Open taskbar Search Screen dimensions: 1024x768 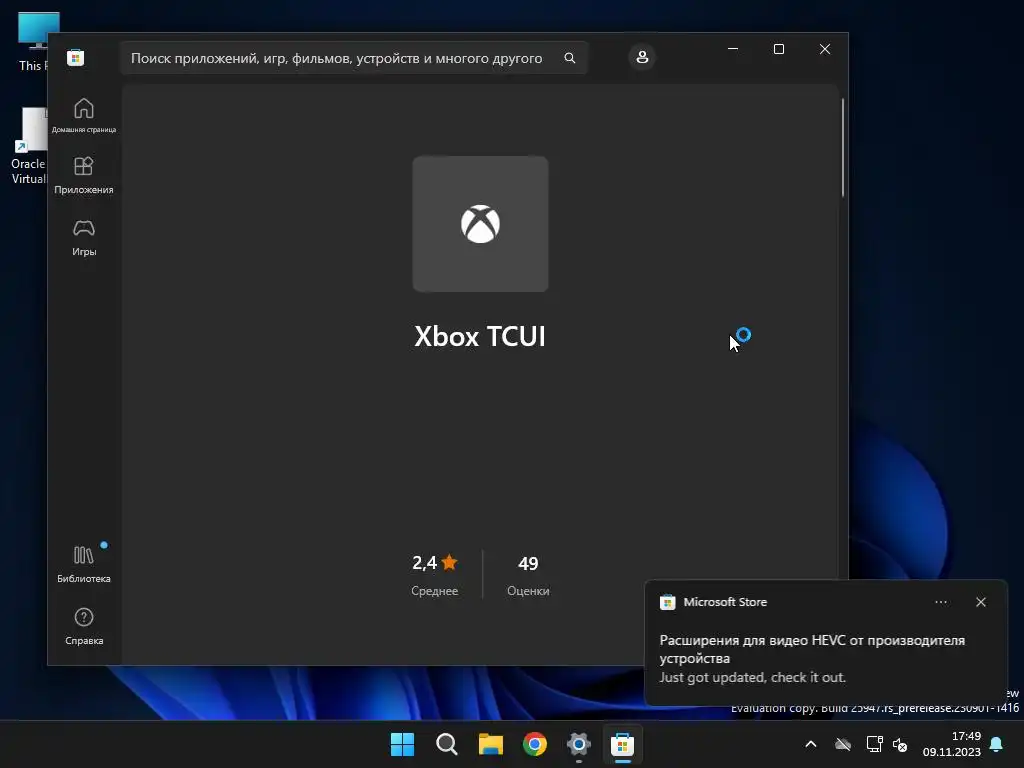tap(447, 744)
